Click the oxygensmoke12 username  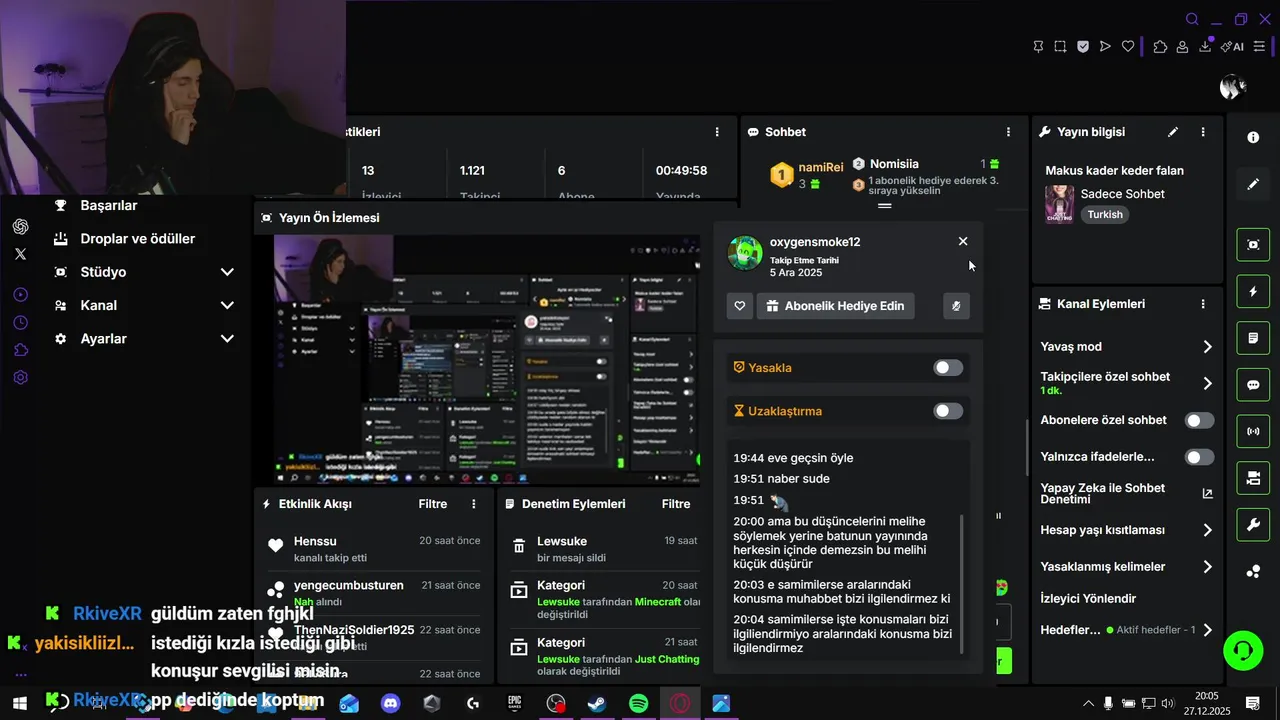(815, 242)
